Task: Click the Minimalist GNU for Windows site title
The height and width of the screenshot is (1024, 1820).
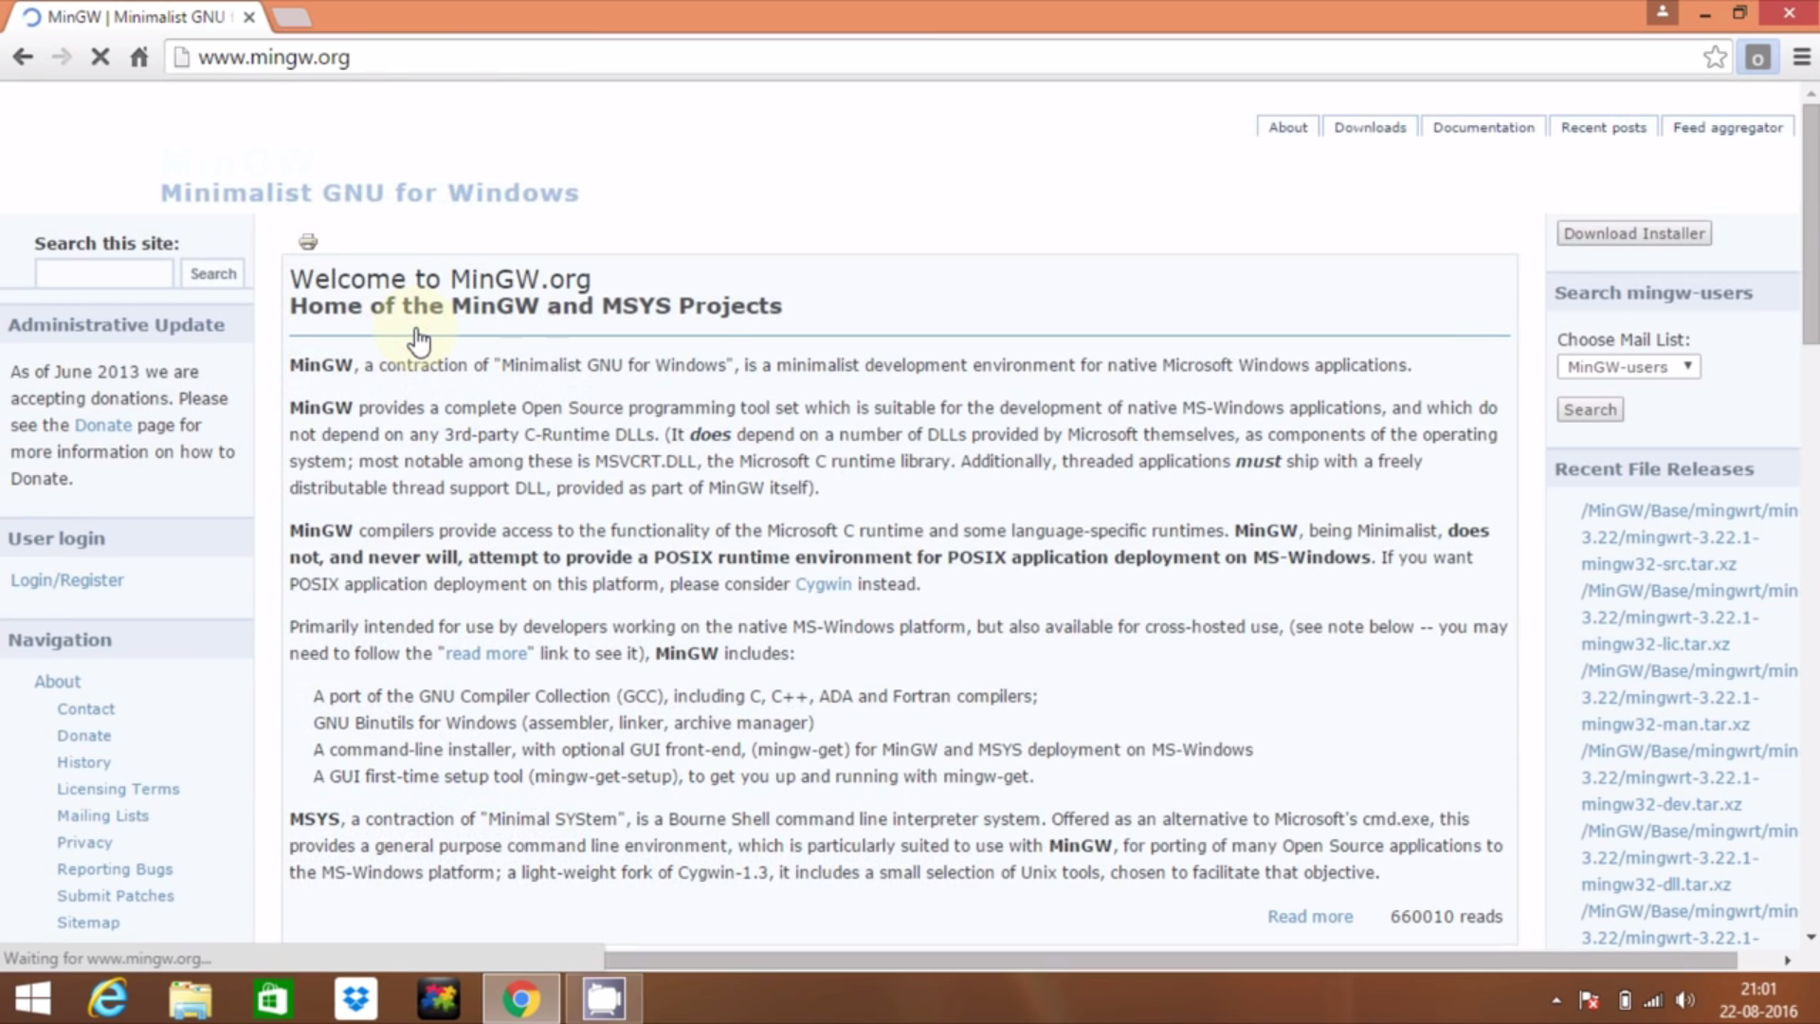Action: click(x=369, y=192)
